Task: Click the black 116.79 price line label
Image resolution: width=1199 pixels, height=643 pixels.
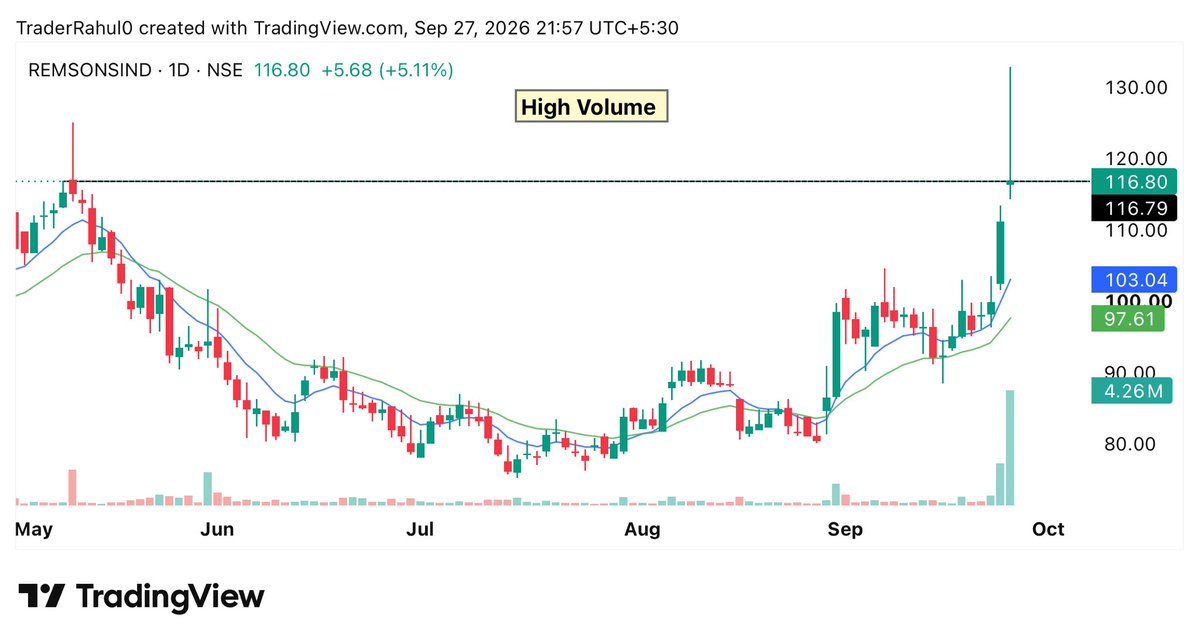Action: pos(1134,208)
